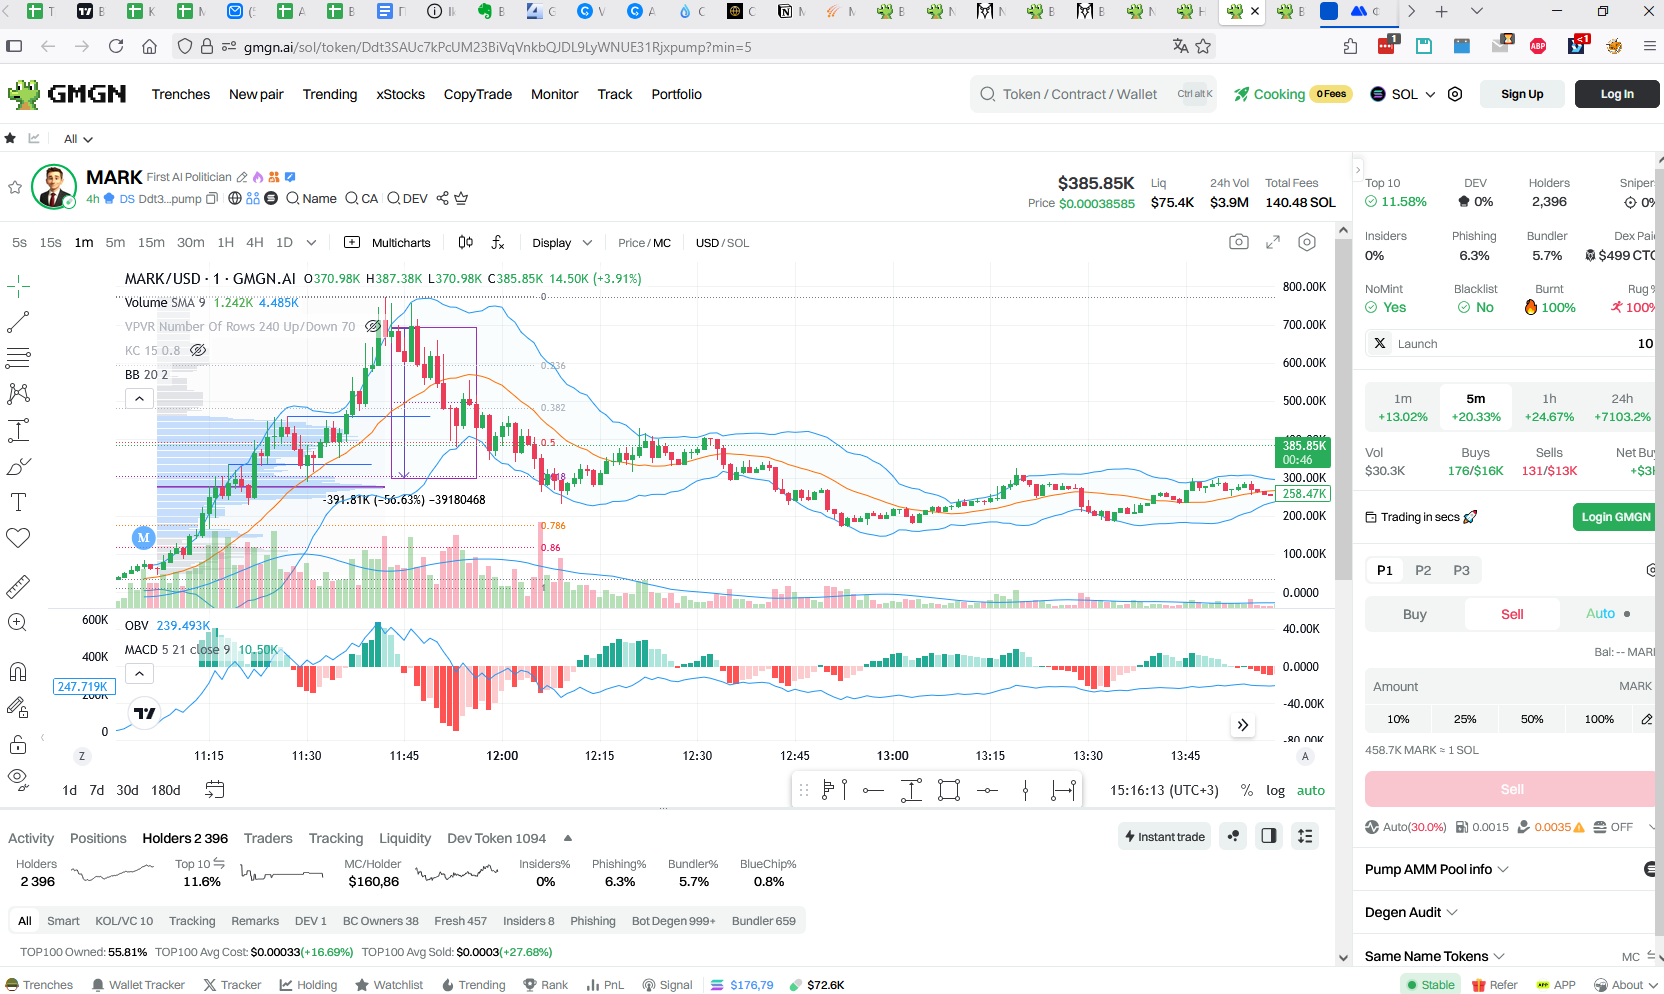1664x994 pixels.
Task: Go to the CopyTrade page
Action: 478,94
